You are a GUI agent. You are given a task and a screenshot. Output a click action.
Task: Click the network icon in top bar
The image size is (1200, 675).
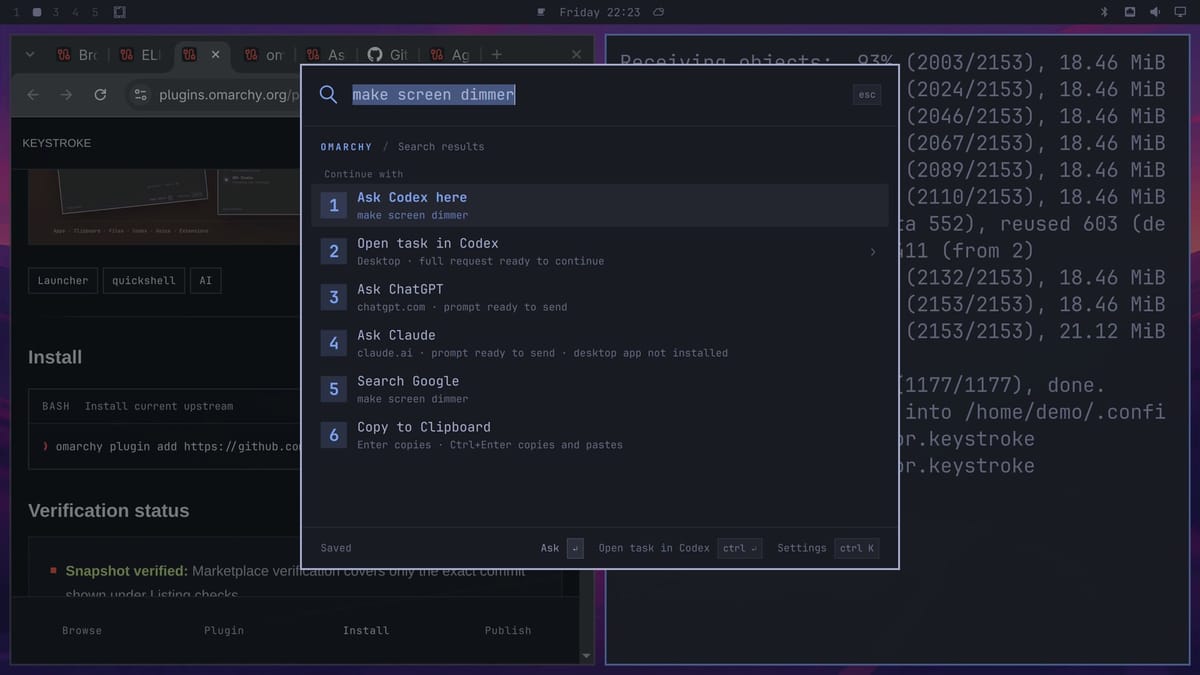click(x=1129, y=12)
